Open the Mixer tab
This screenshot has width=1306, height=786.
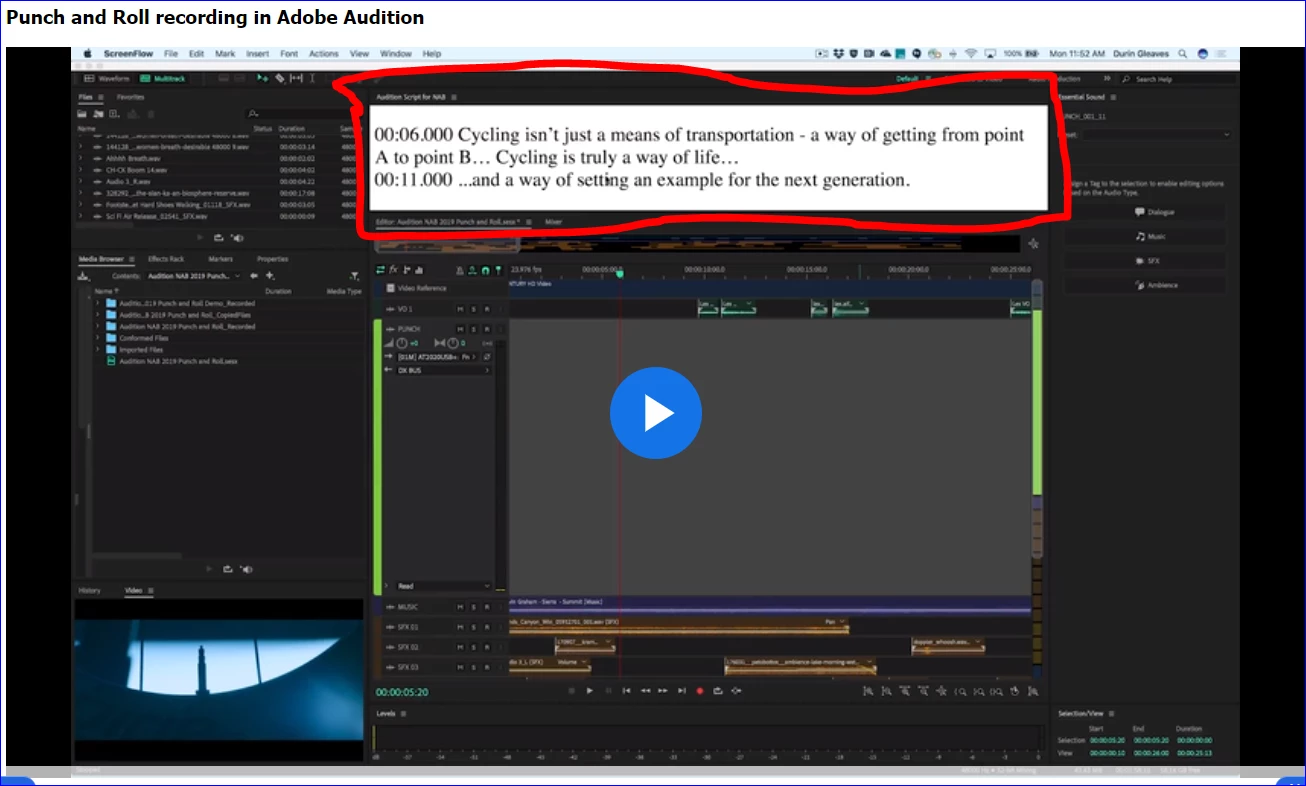[x=553, y=221]
